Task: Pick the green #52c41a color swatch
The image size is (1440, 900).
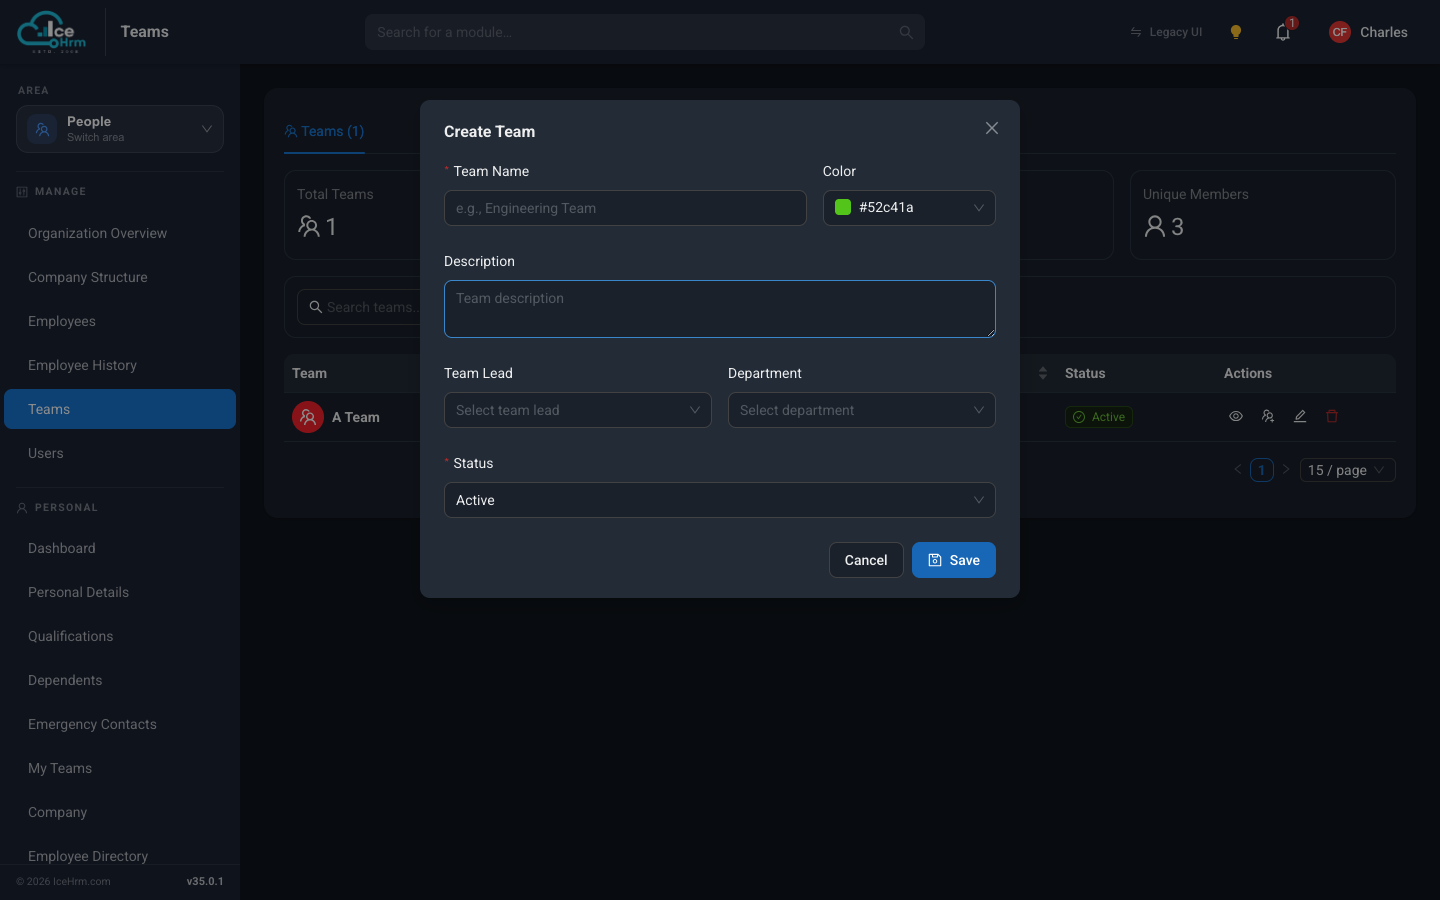Action: (843, 207)
